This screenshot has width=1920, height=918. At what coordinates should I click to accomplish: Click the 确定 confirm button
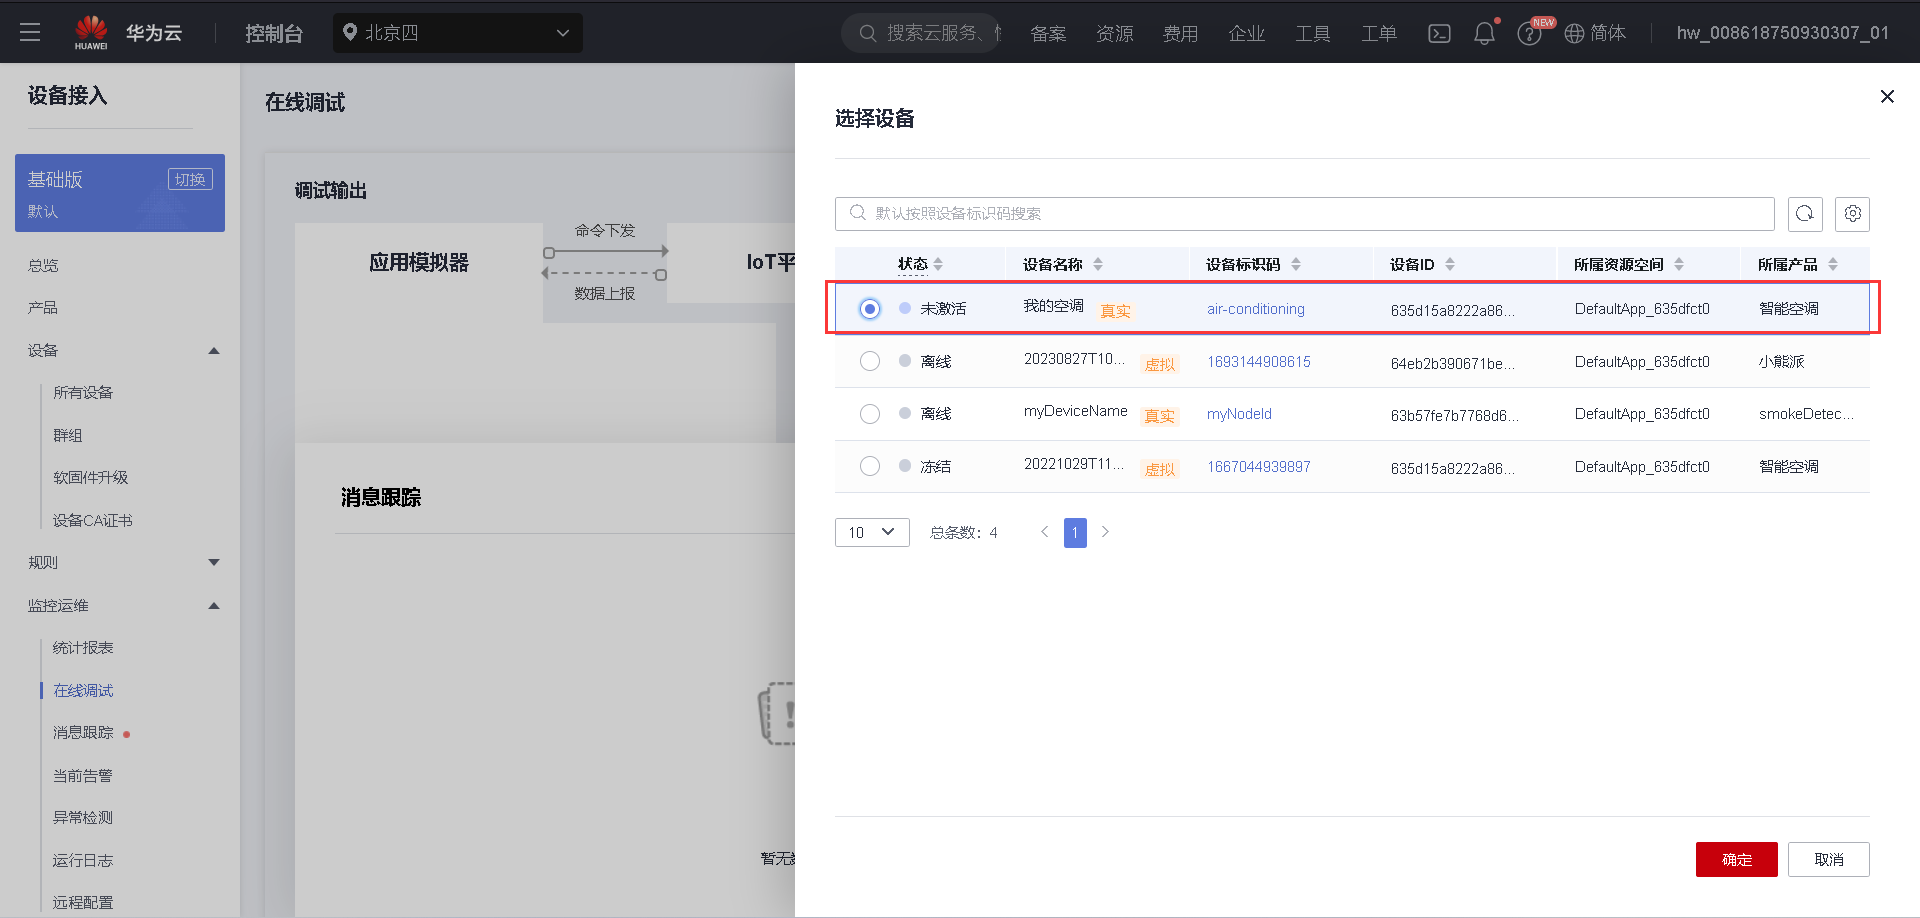(x=1736, y=859)
